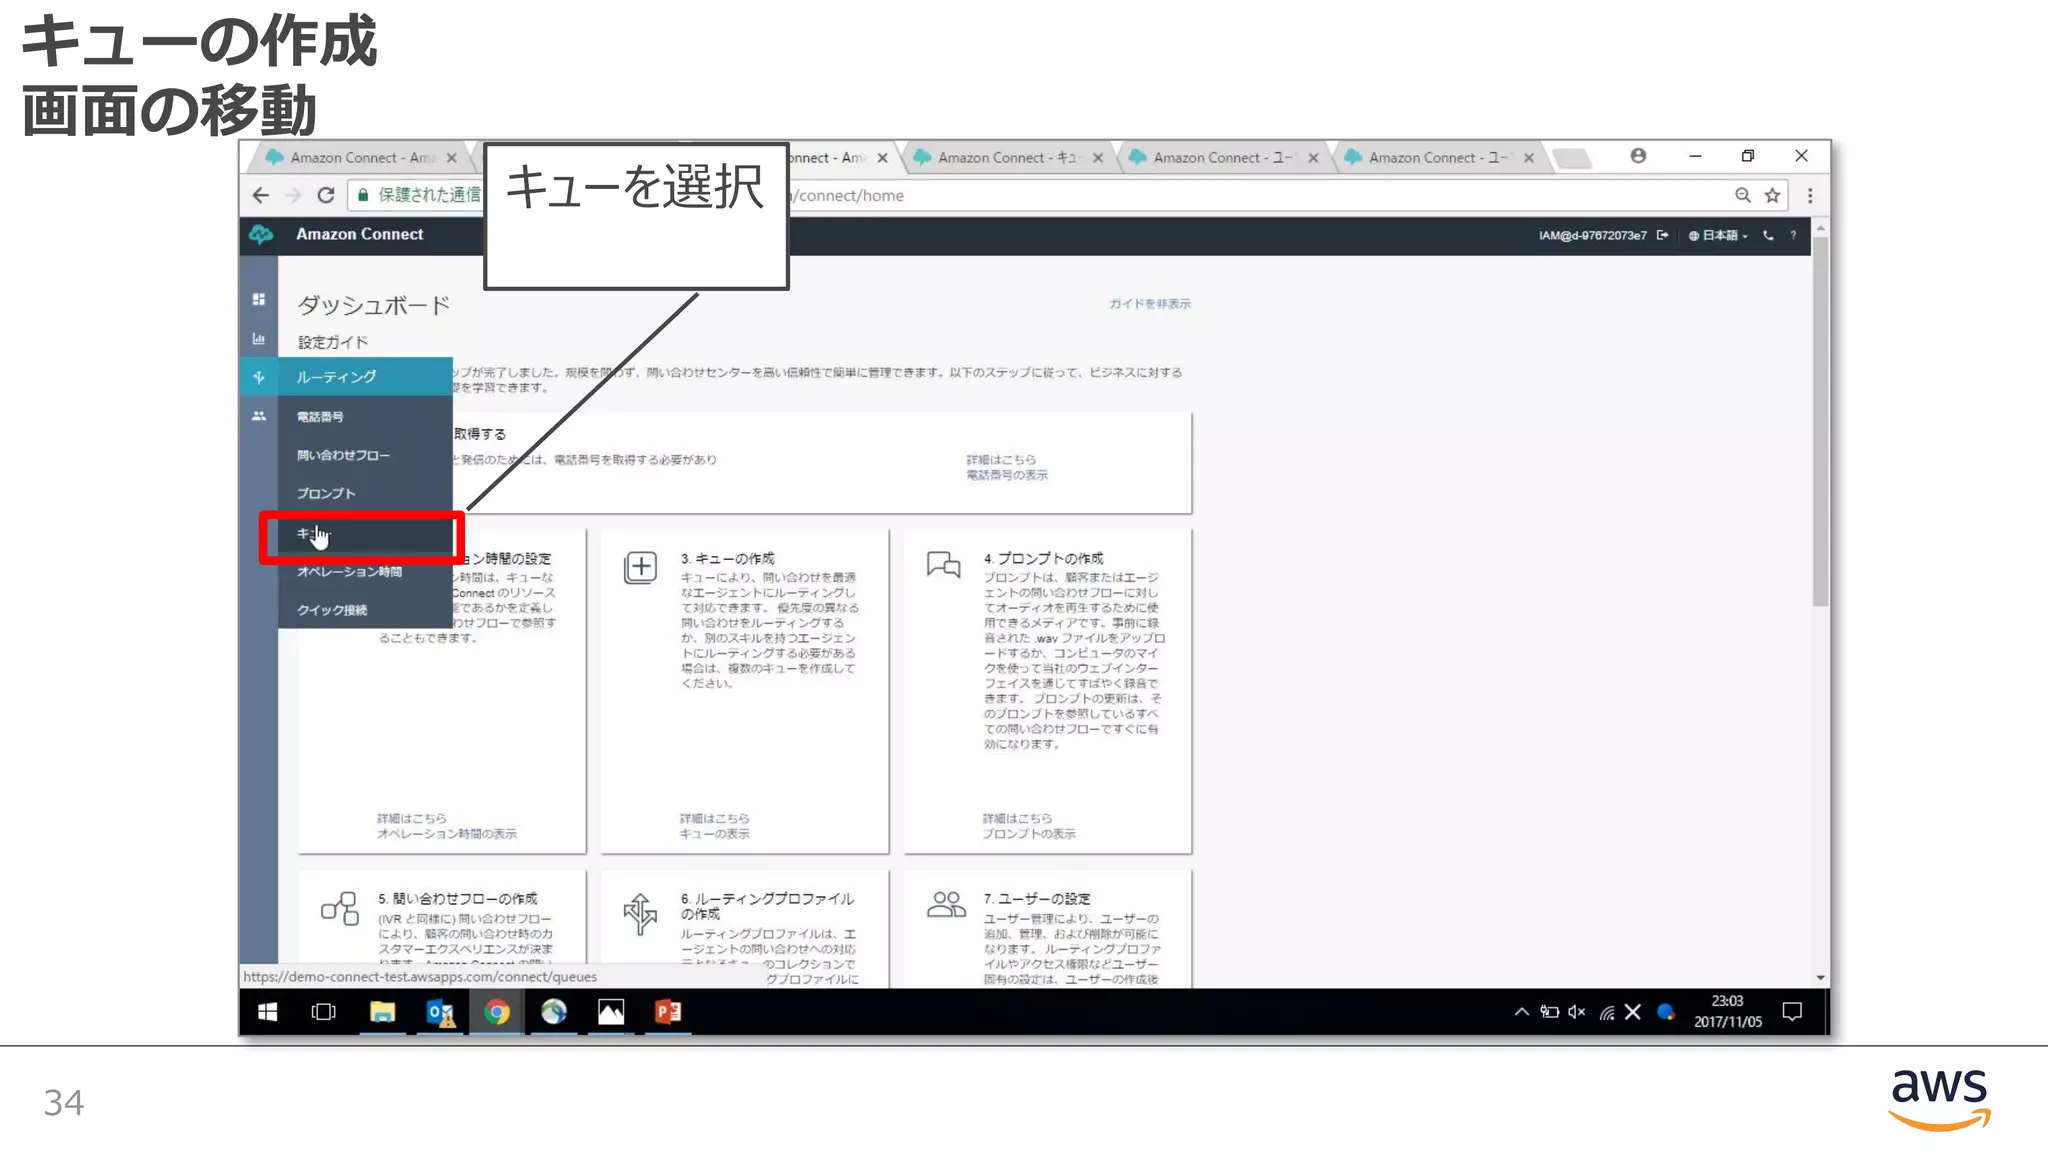Click 詳細はこちら on queue creation card
This screenshot has height=1152, width=2048.
[x=714, y=818]
